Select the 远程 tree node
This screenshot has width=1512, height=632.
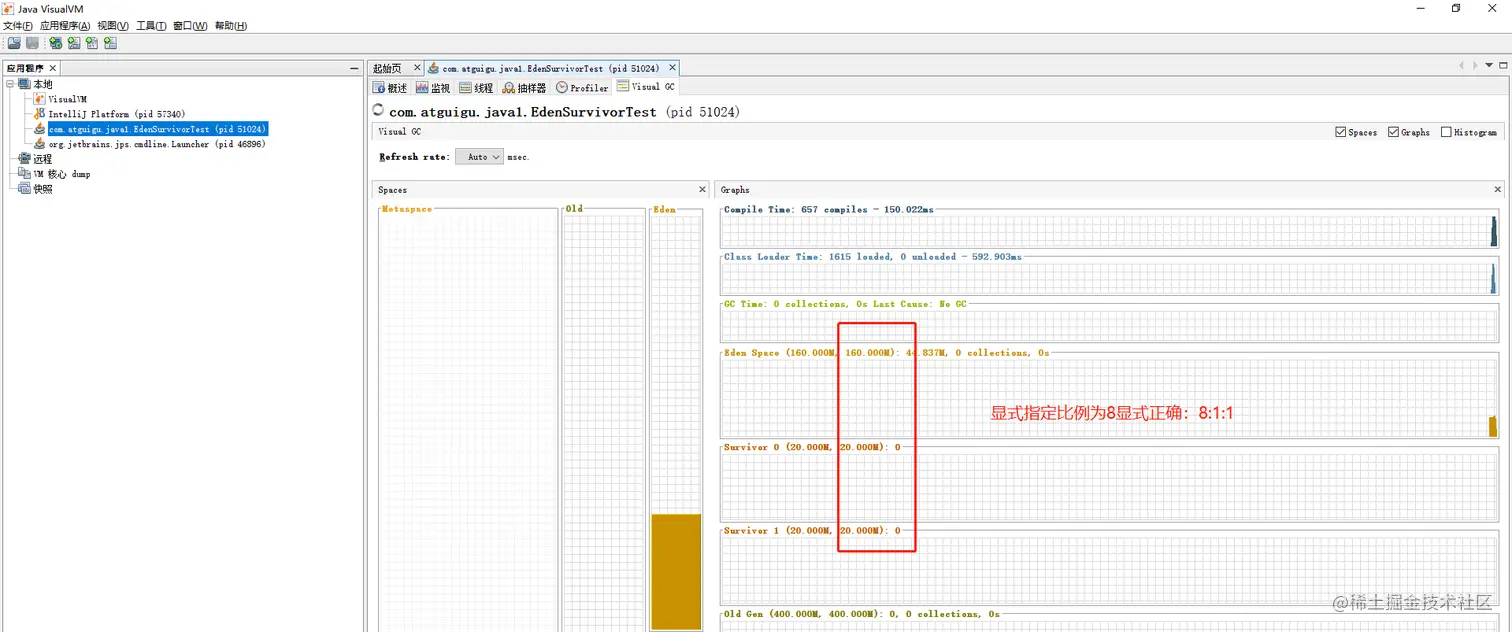[x=42, y=159]
